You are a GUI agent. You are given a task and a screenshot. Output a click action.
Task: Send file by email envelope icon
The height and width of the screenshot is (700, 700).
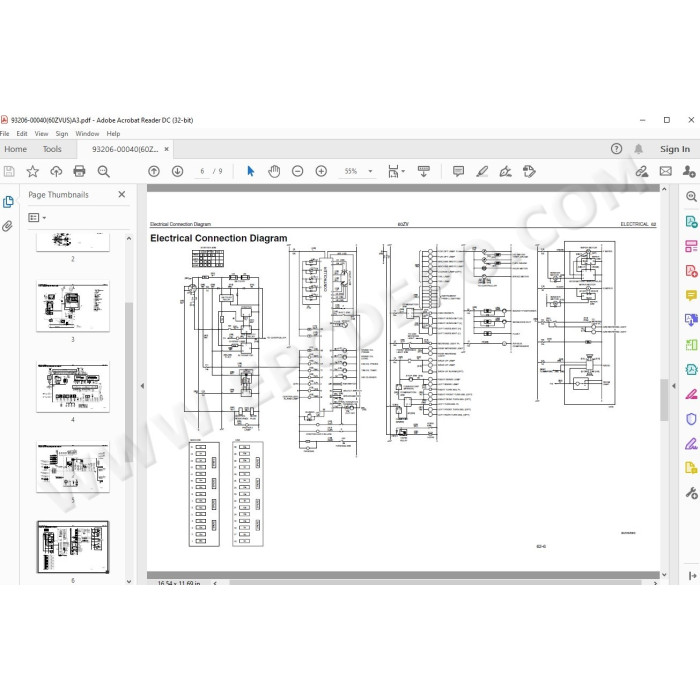pos(666,171)
